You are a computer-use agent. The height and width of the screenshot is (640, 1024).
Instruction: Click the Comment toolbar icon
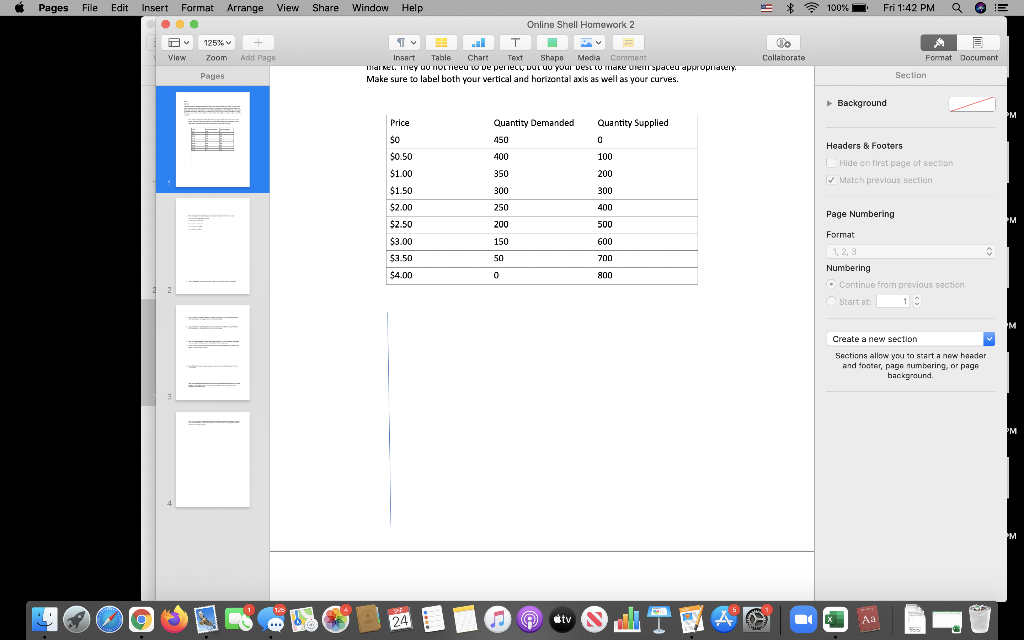(x=627, y=42)
